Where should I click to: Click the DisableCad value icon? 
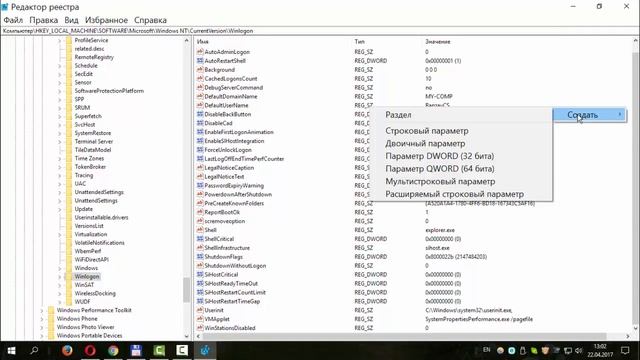pos(200,123)
